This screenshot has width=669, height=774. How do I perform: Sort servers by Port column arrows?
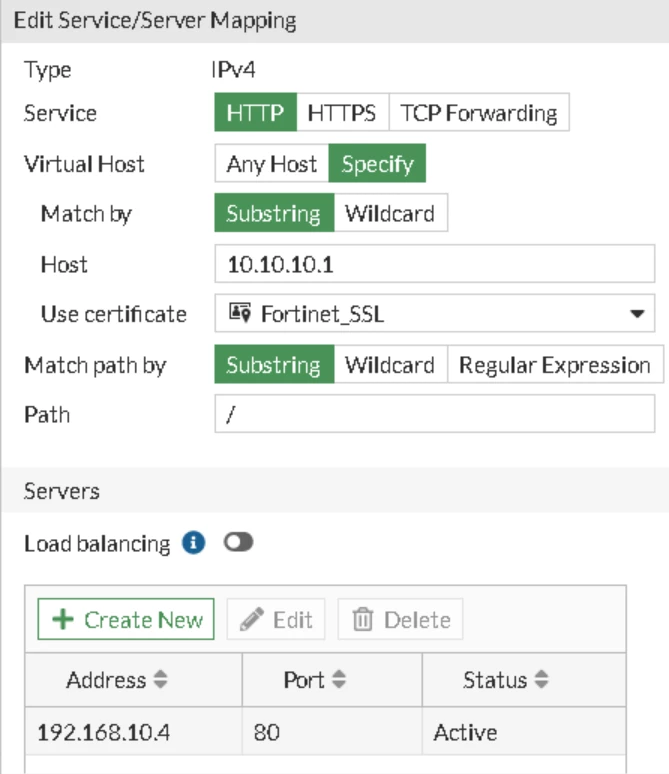point(339,679)
